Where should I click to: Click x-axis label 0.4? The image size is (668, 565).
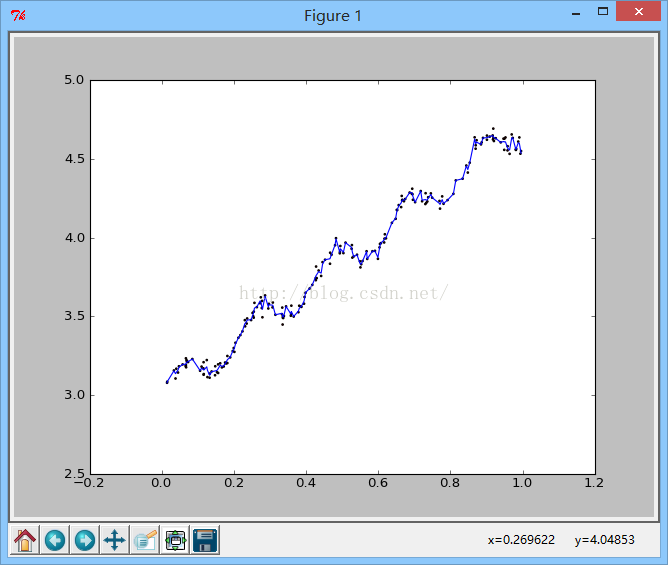(306, 483)
